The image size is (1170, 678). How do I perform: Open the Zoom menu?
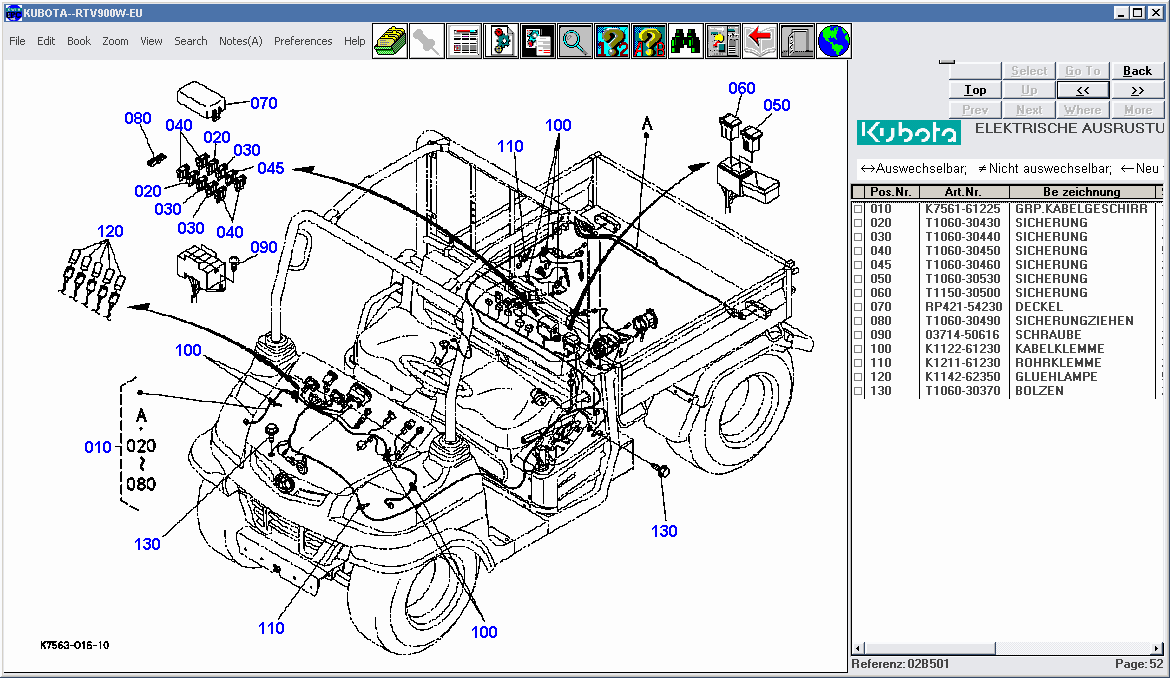(115, 41)
